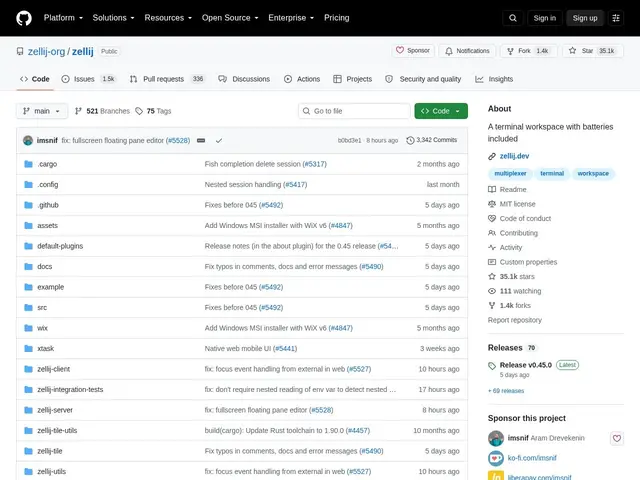Open the Activity link

pyautogui.click(x=505, y=247)
